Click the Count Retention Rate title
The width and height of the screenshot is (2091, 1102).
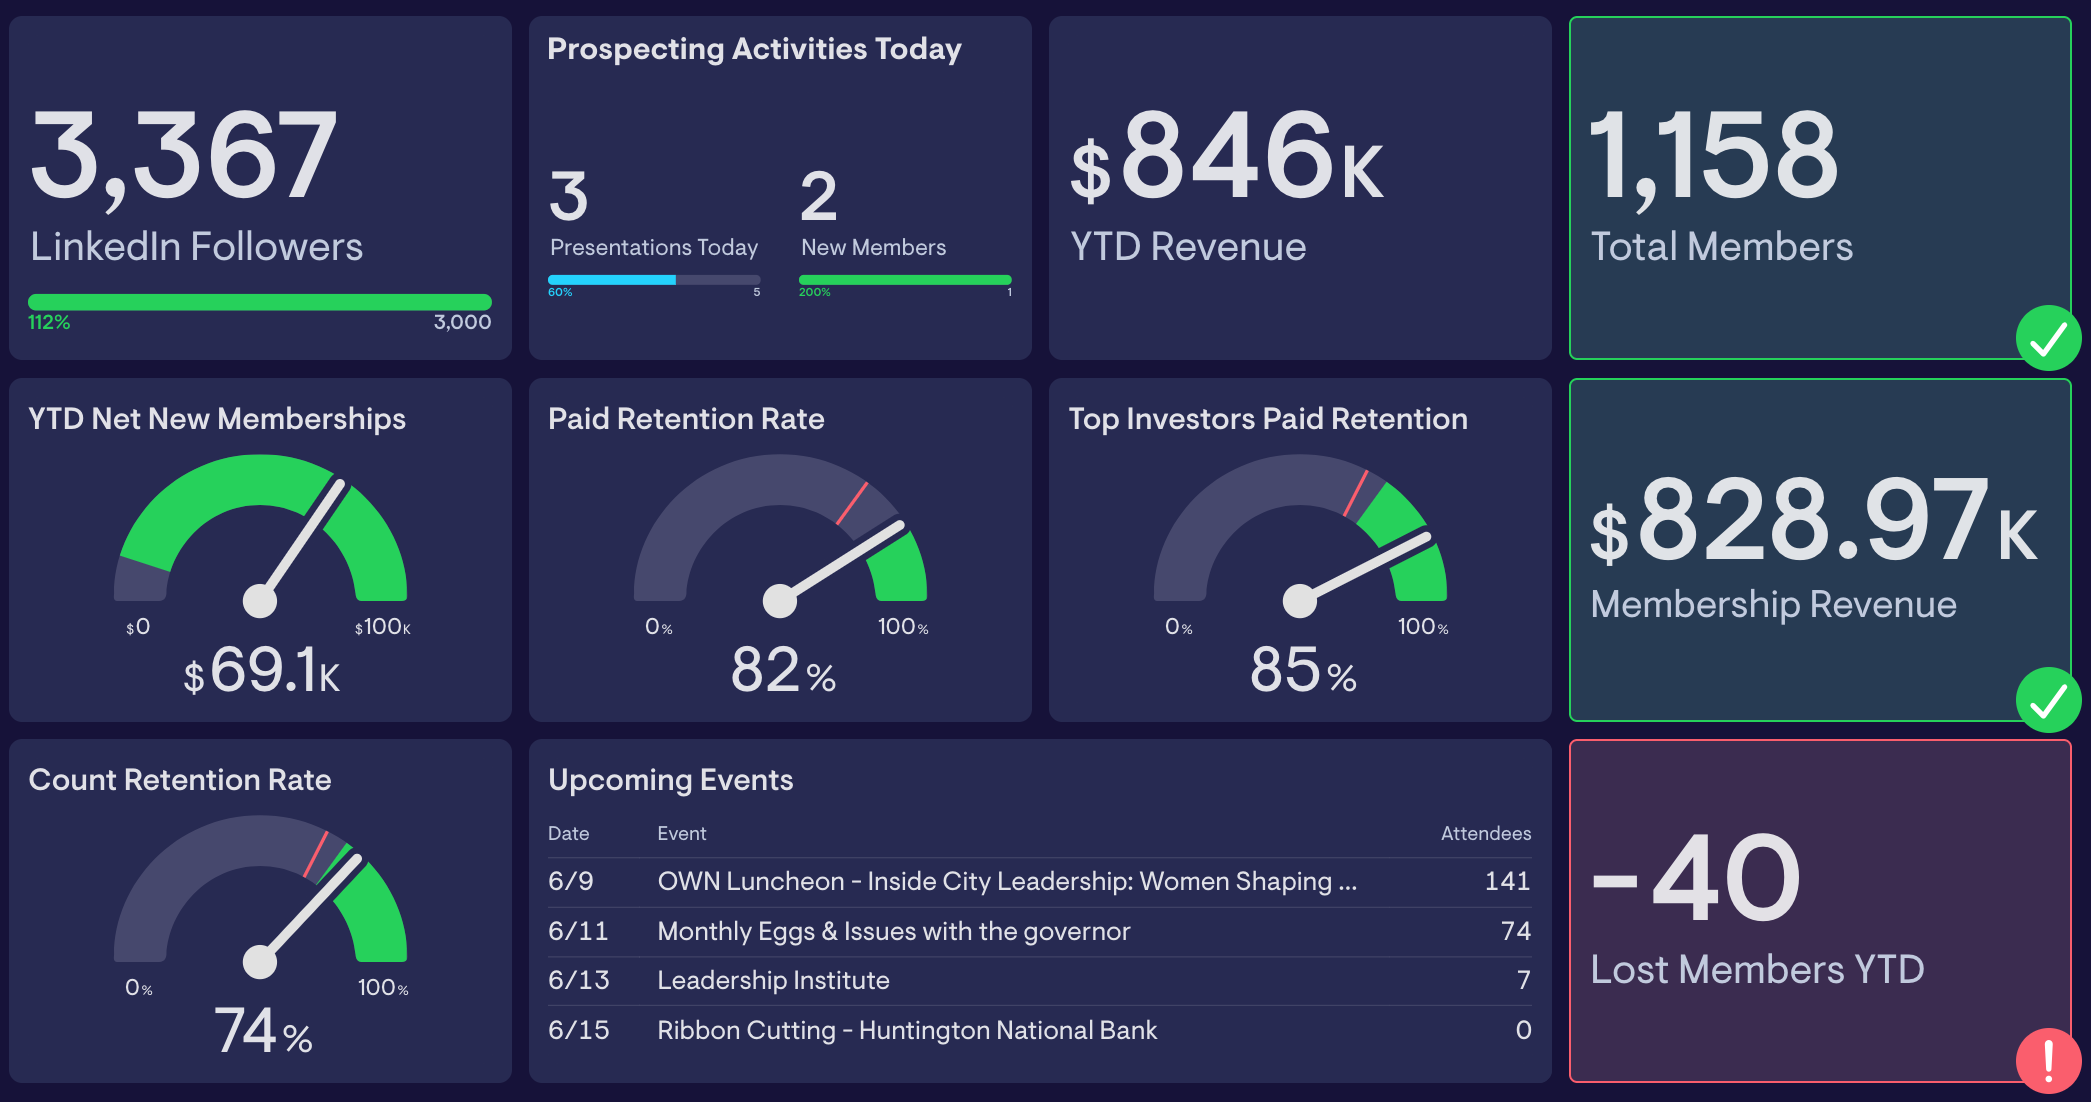click(180, 780)
